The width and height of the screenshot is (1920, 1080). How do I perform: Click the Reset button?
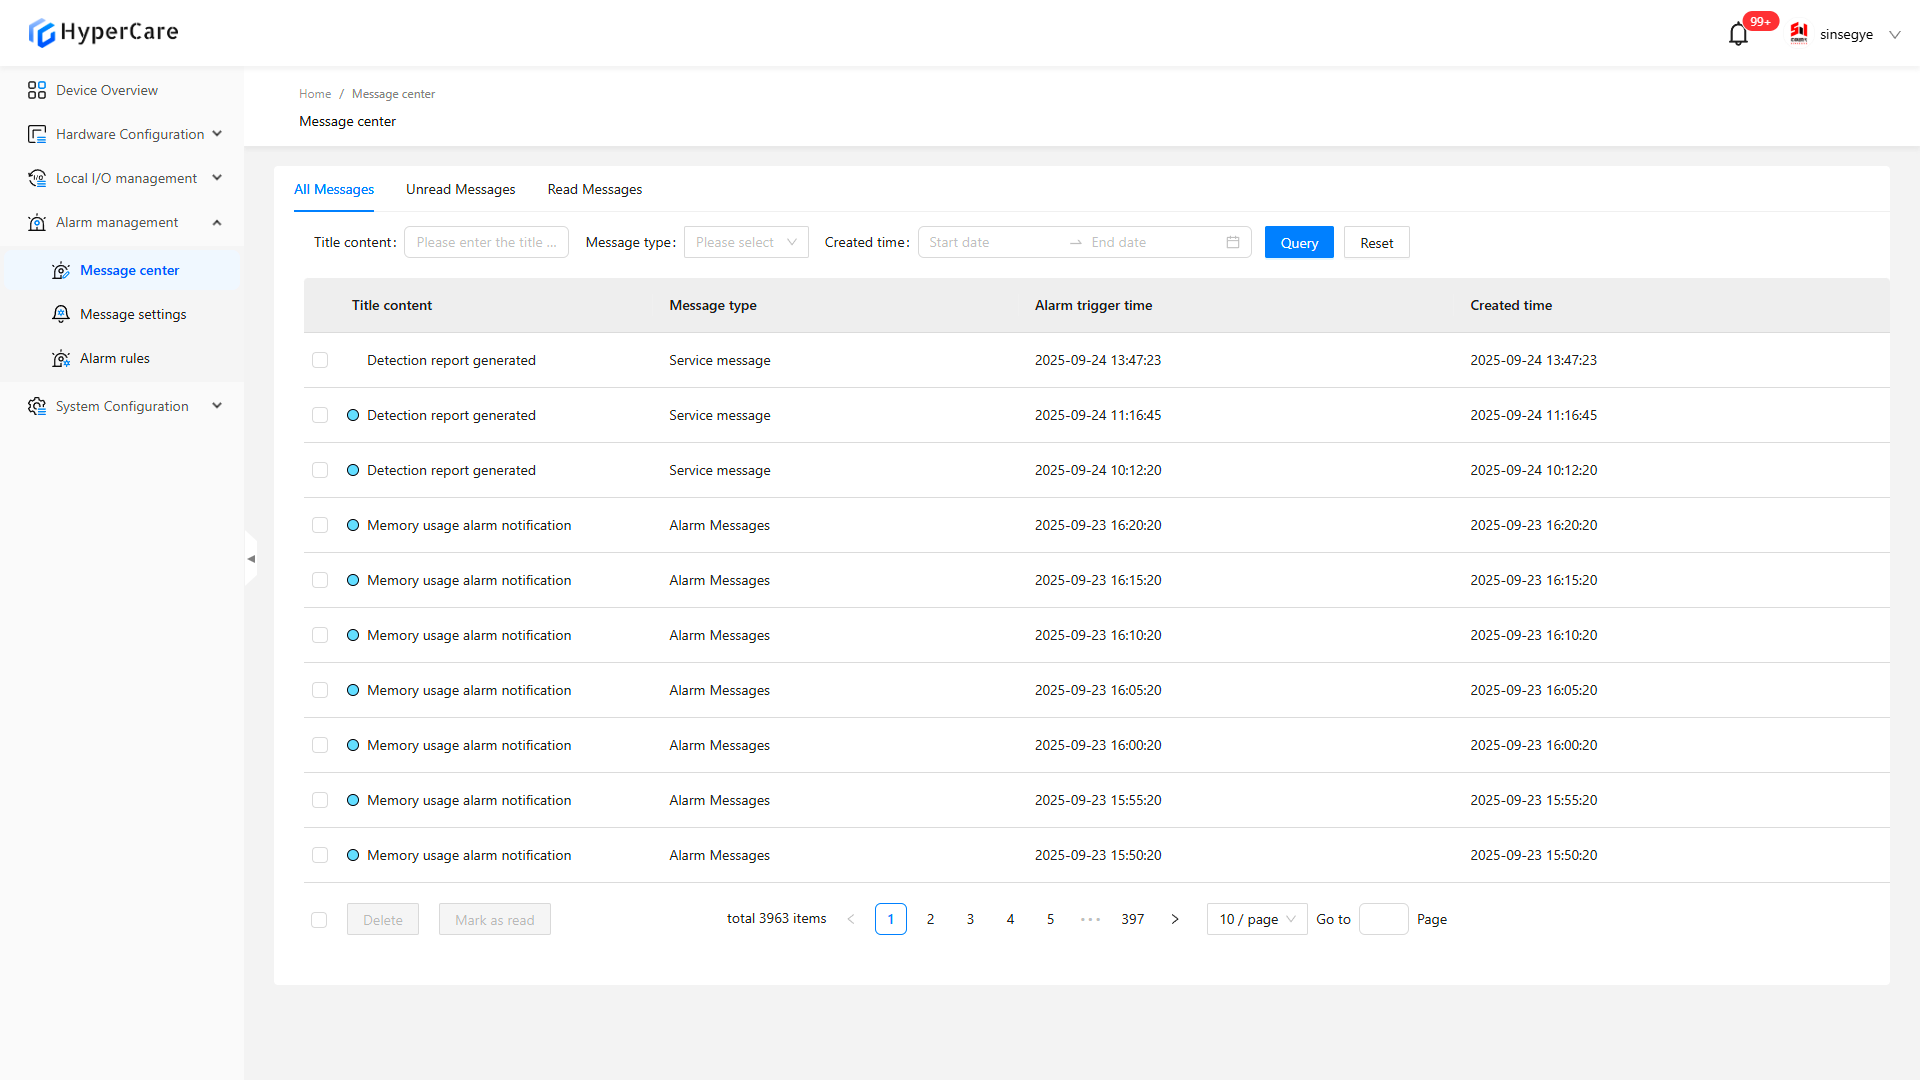pyautogui.click(x=1376, y=242)
